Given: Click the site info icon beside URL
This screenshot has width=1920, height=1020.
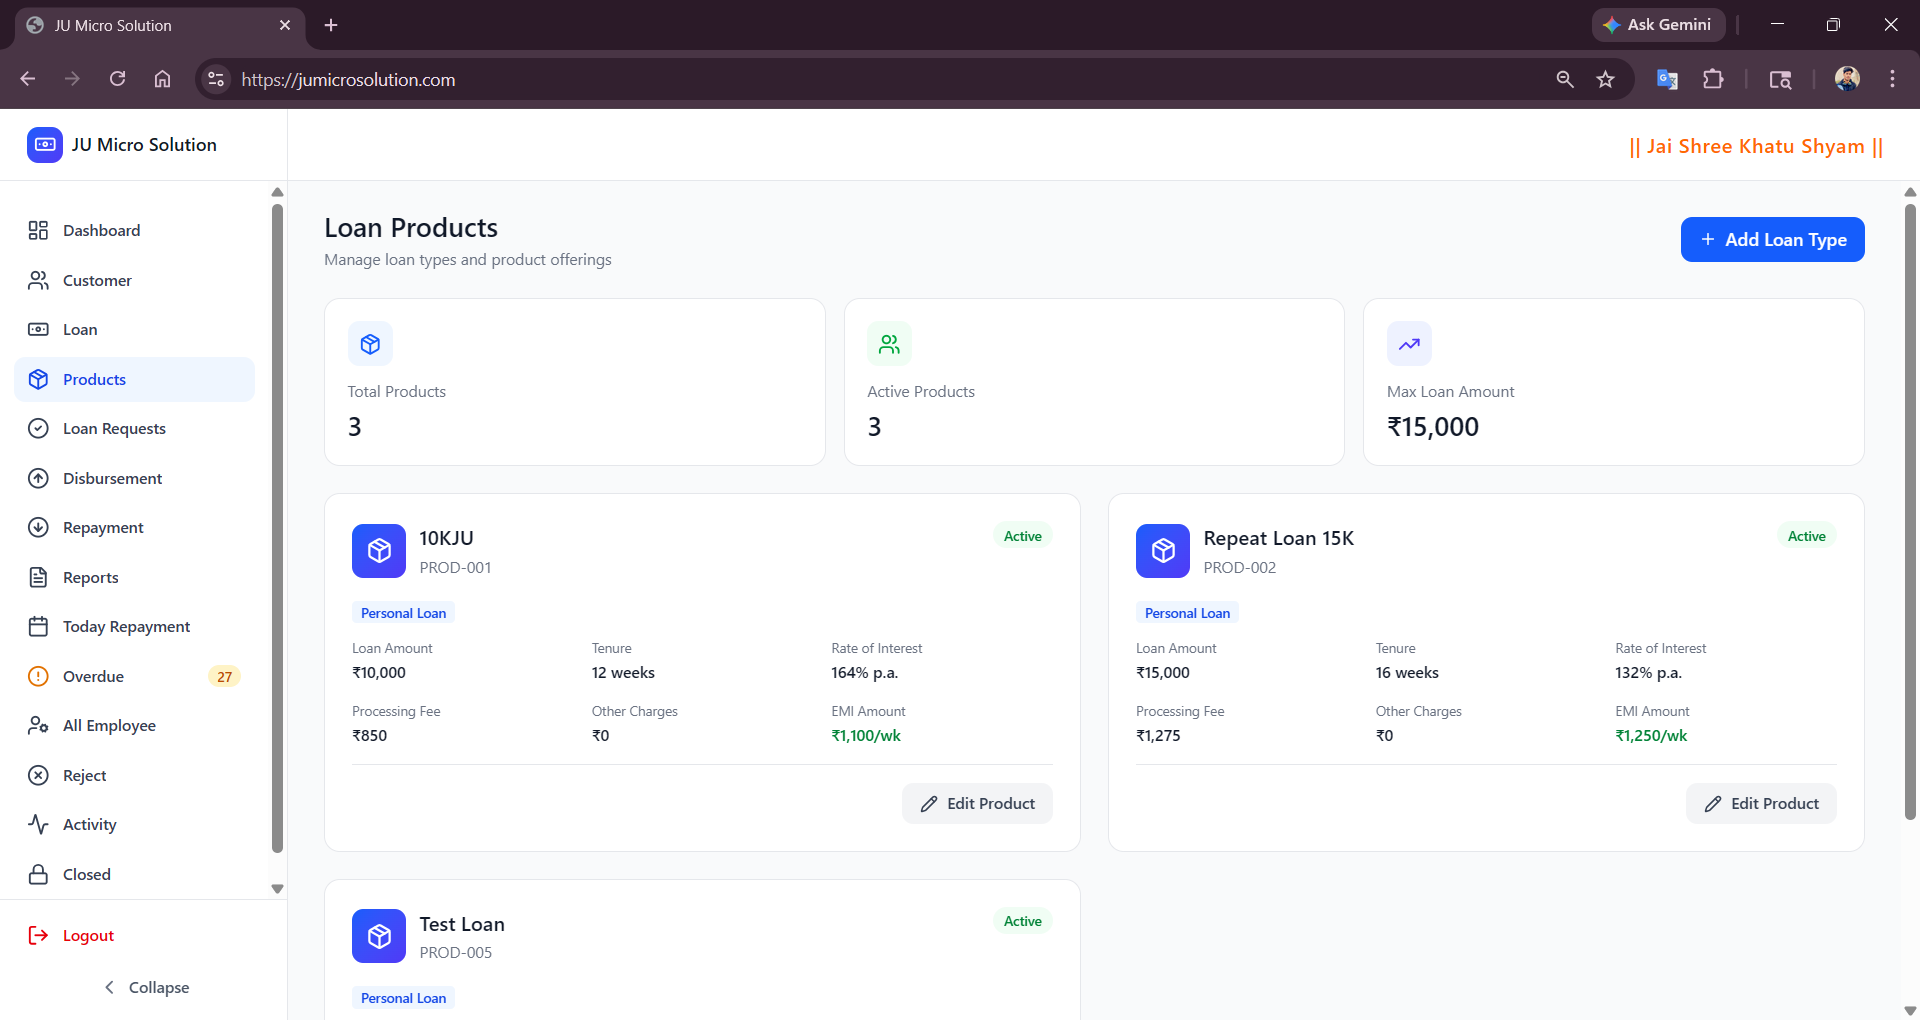Looking at the screenshot, I should [216, 79].
